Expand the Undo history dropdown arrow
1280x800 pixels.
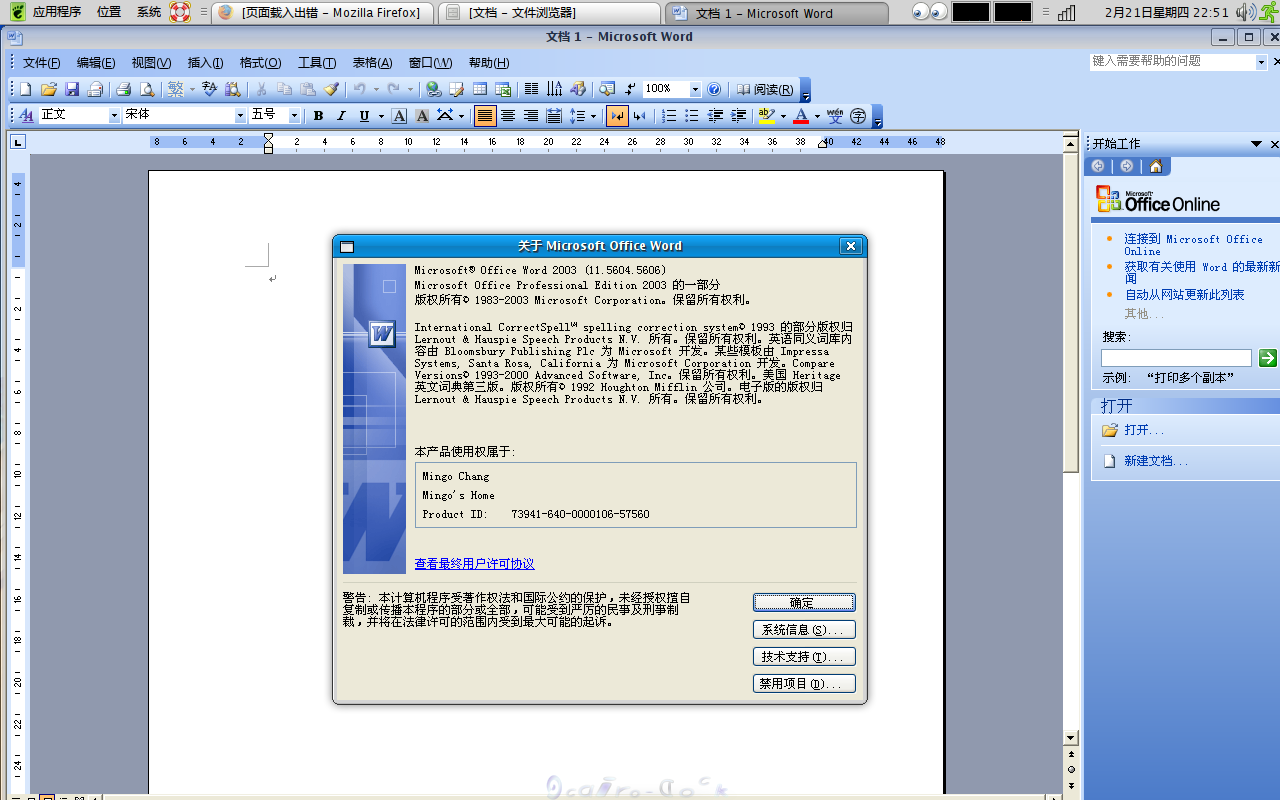pos(376,89)
